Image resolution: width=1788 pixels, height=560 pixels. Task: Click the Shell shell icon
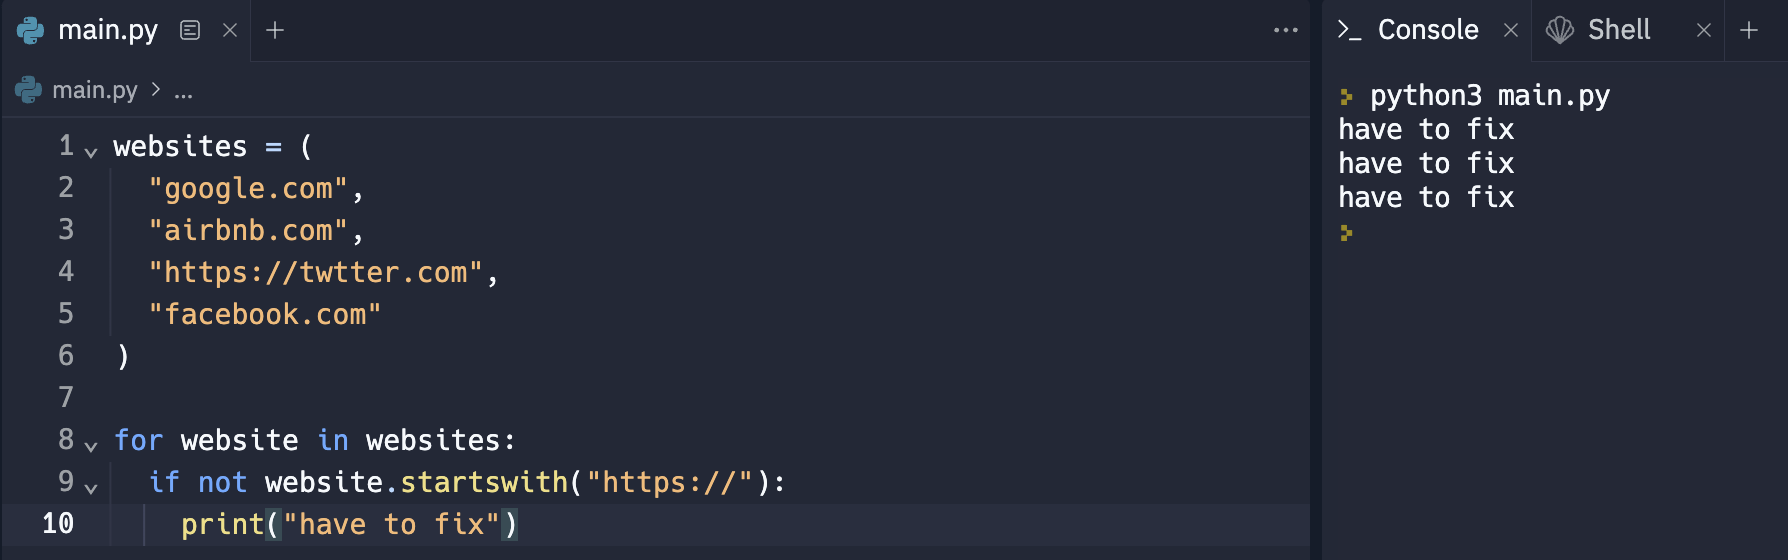pos(1560,30)
